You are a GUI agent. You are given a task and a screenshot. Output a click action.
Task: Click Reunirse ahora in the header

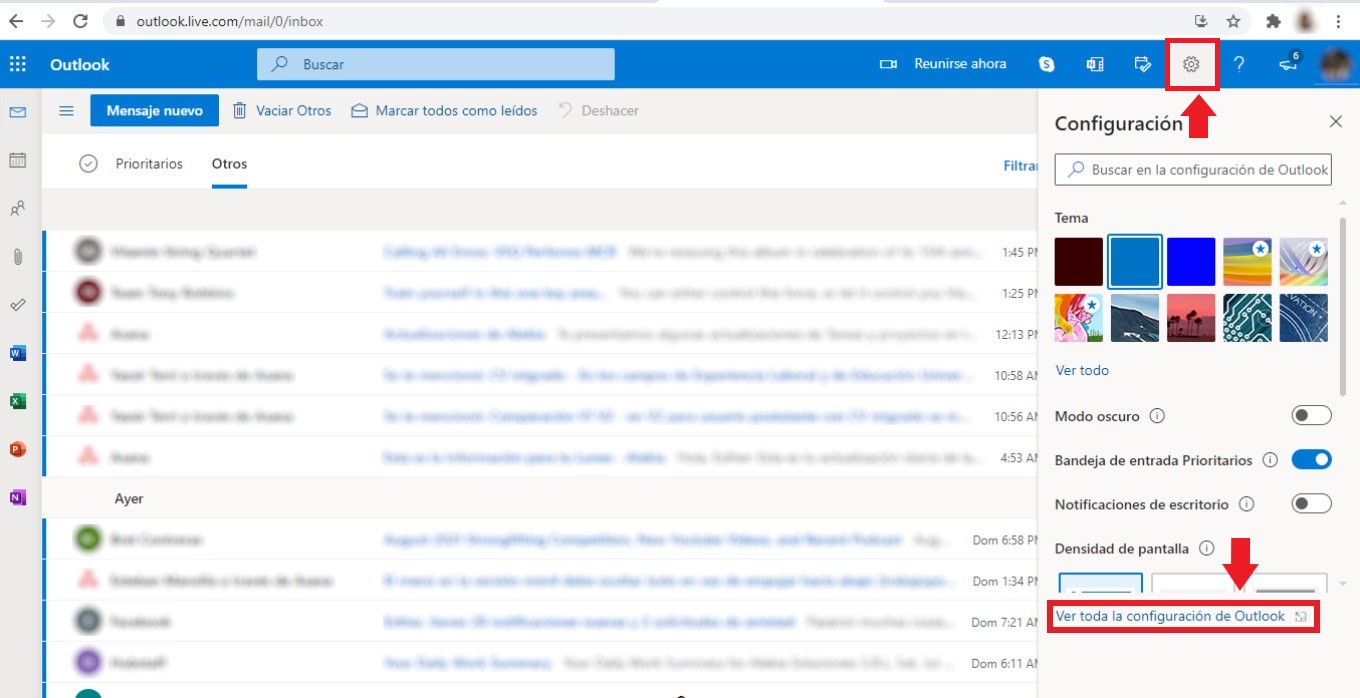pyautogui.click(x=942, y=64)
